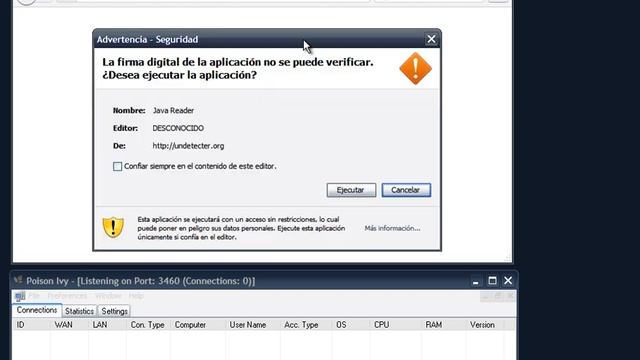Click the Ejecutar button
Image resolution: width=640 pixels, height=360 pixels.
pyautogui.click(x=351, y=190)
